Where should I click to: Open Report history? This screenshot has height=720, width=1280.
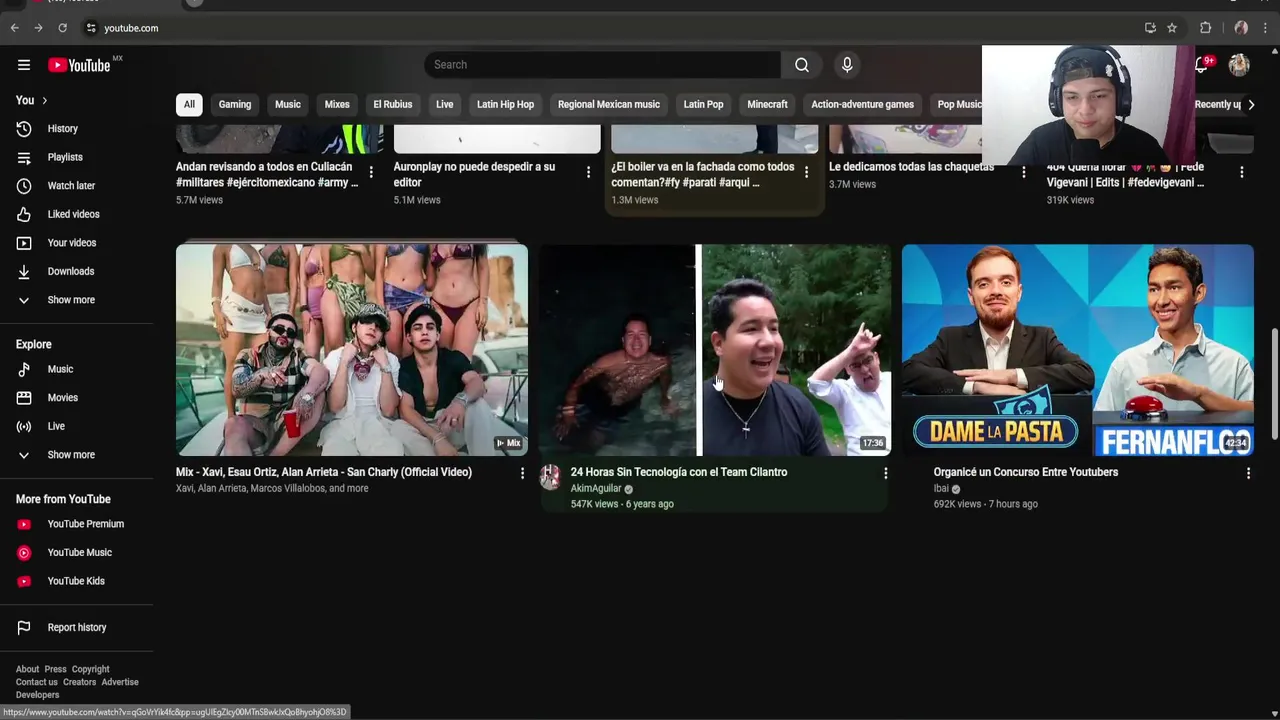(76, 627)
